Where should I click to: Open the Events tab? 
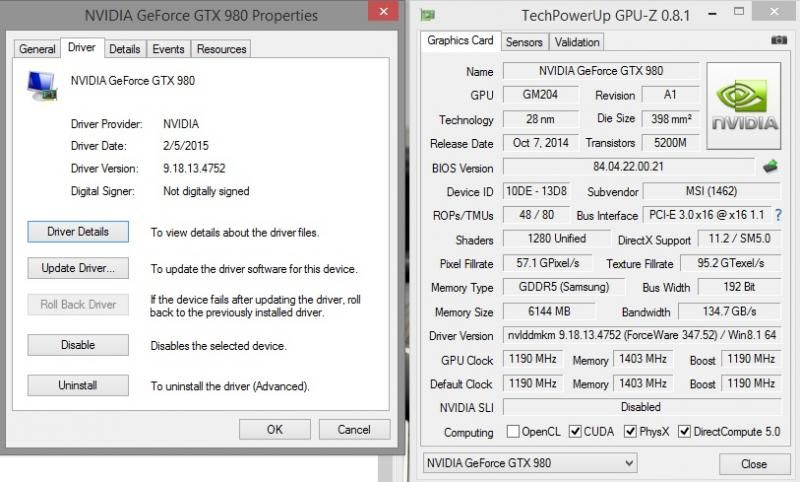pos(168,49)
